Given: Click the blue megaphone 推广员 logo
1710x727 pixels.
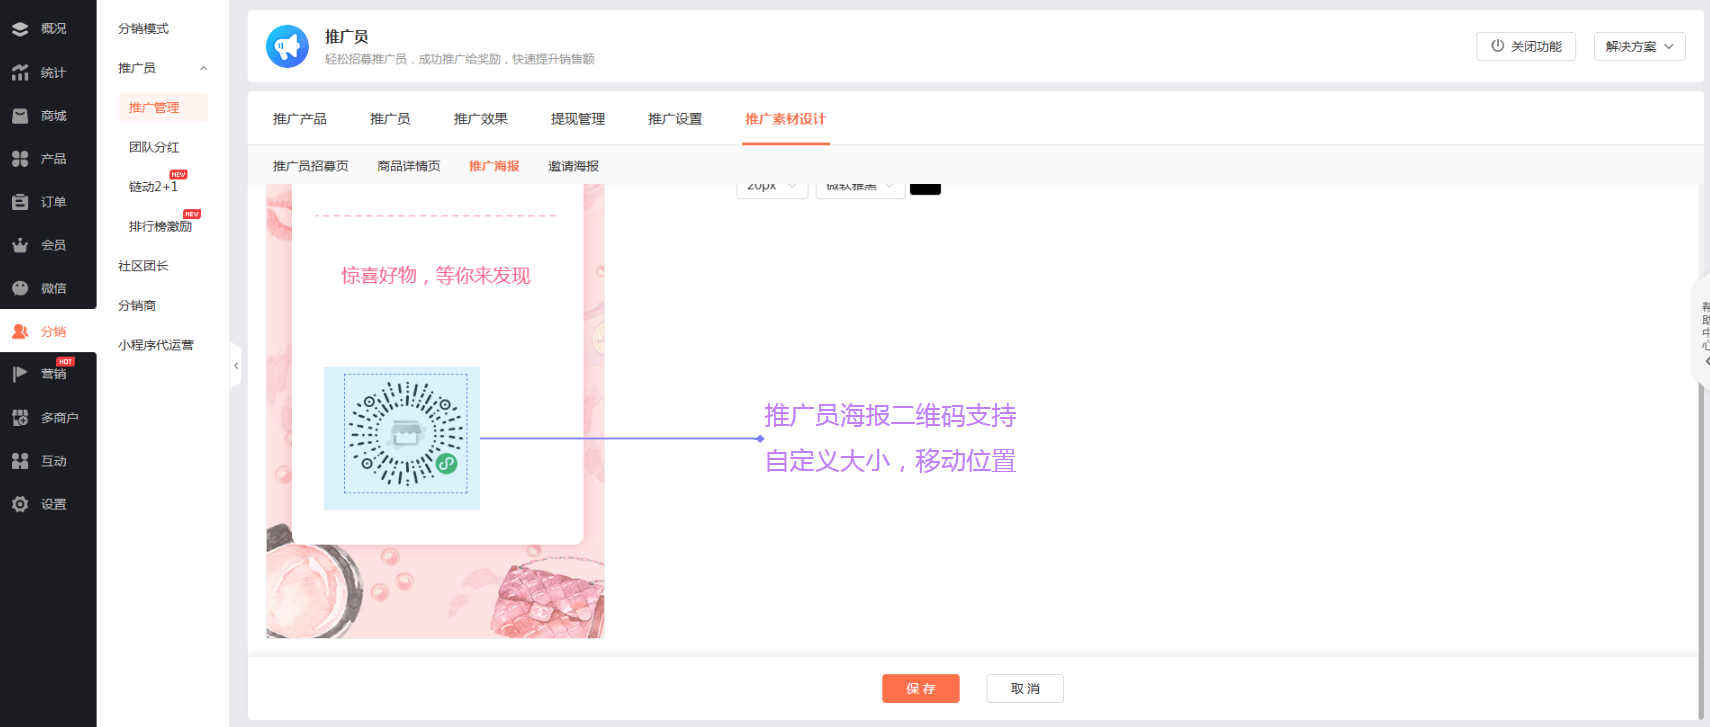Looking at the screenshot, I should [287, 46].
